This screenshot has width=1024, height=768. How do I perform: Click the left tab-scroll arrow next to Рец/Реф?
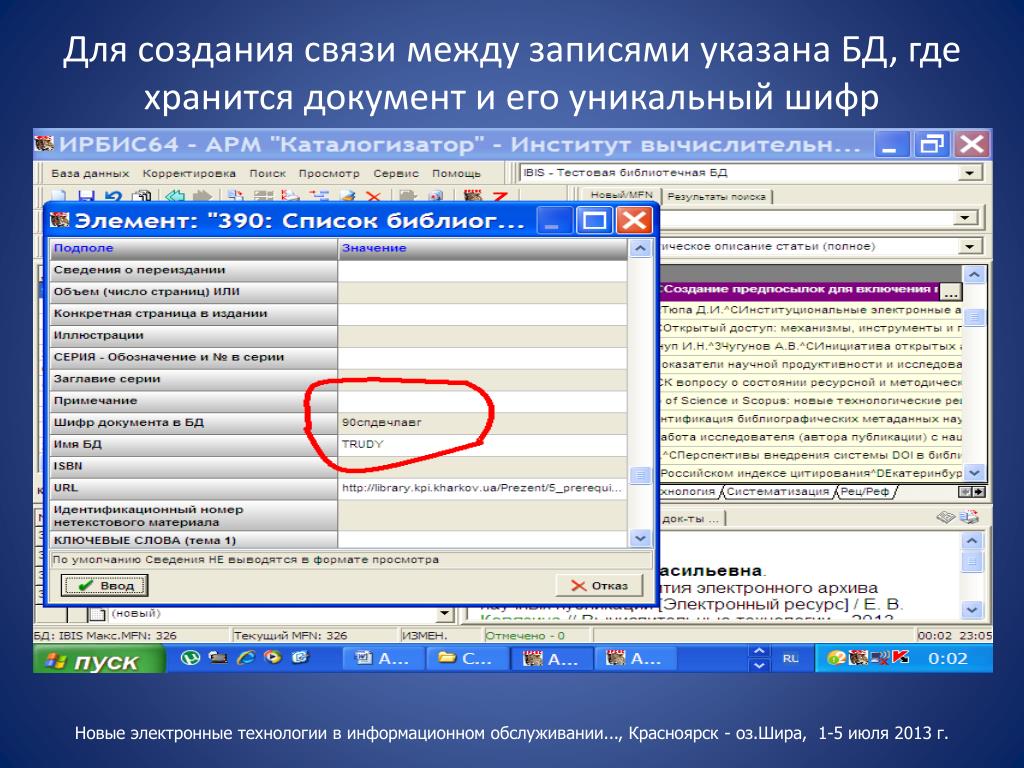pyautogui.click(x=965, y=491)
